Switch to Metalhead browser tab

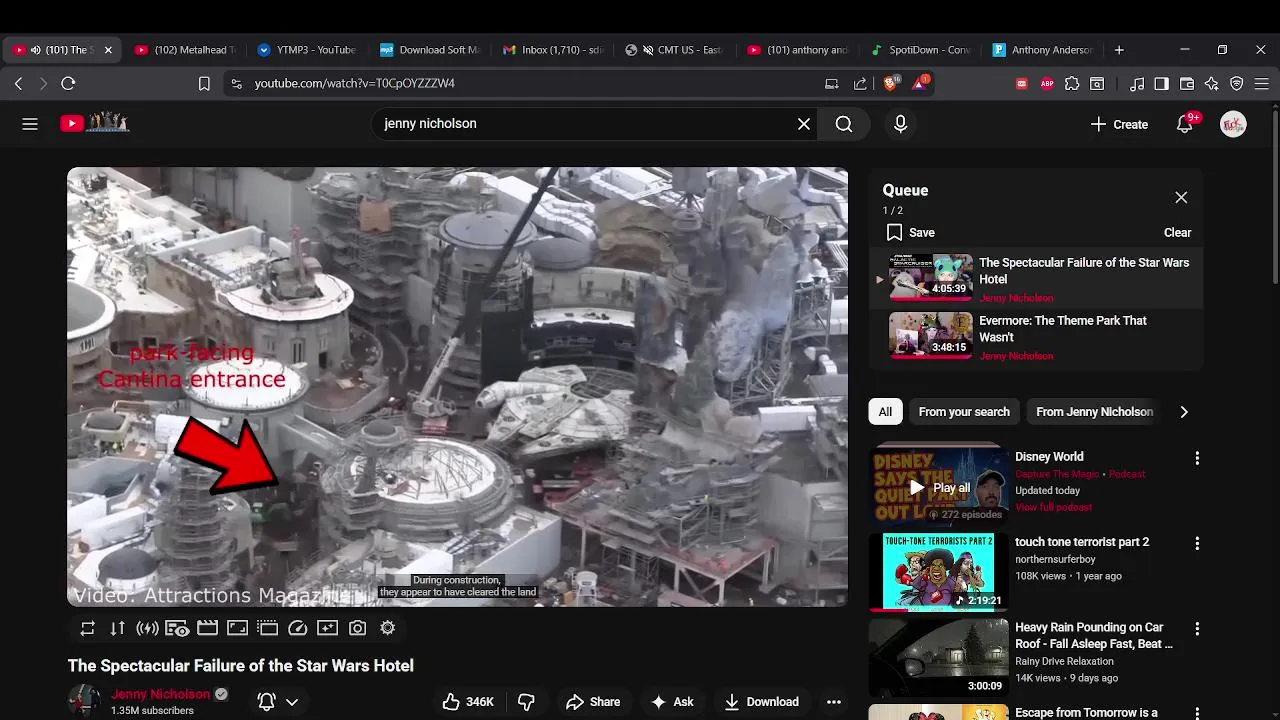185,50
